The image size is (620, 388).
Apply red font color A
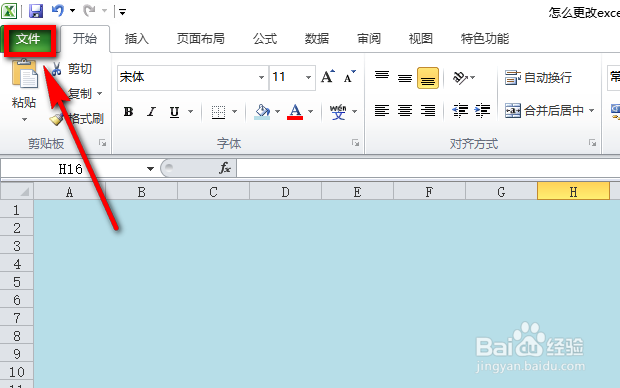coord(295,112)
